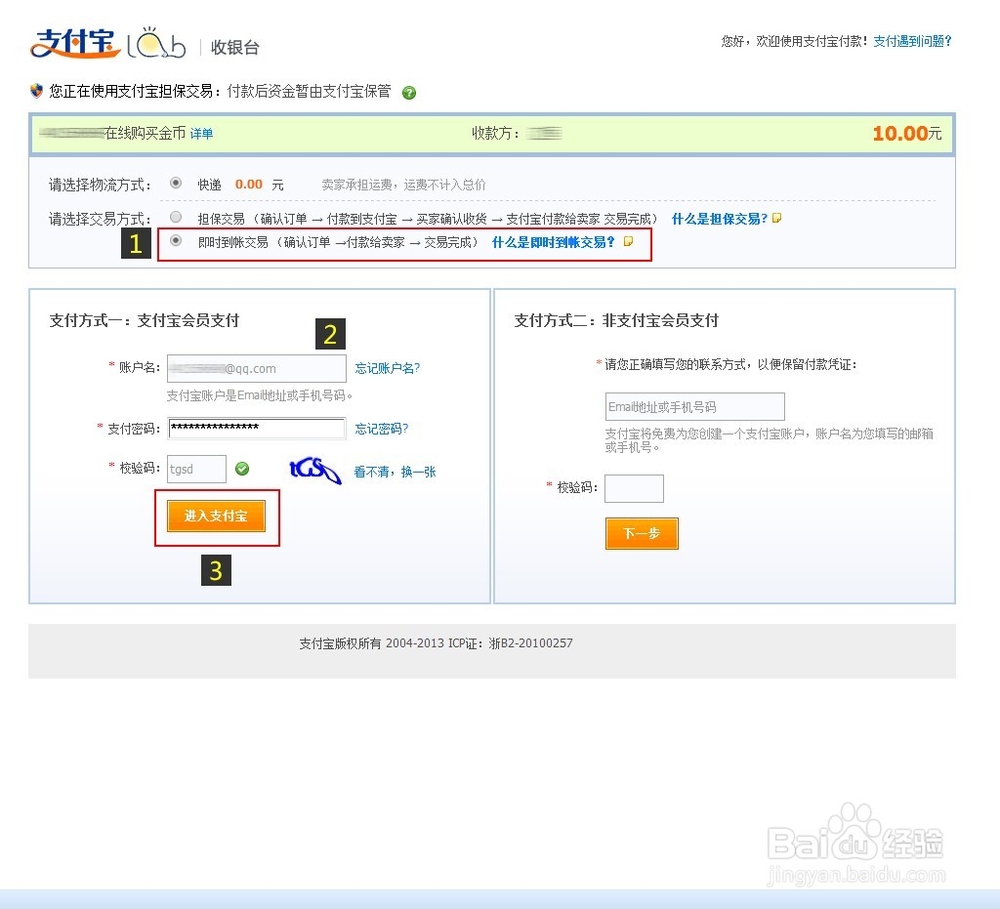Click the 支付宝账户是Email地址或手机号码 hint text
The image size is (1000, 909).
pyautogui.click(x=259, y=395)
